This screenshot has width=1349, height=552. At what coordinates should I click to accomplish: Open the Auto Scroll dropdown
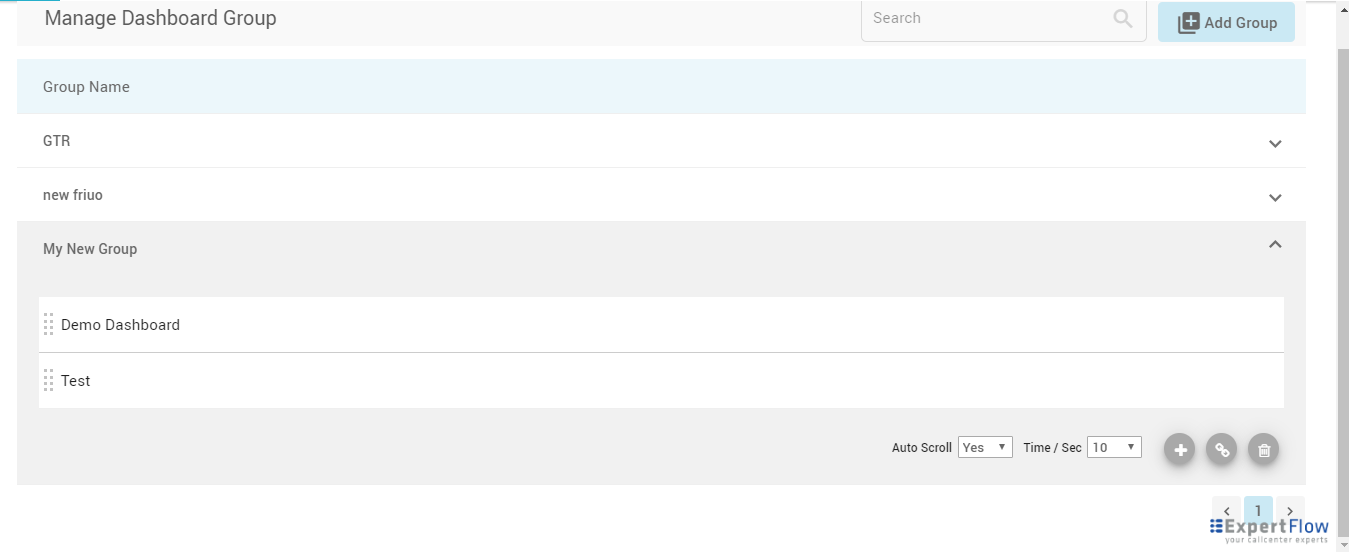tap(985, 447)
